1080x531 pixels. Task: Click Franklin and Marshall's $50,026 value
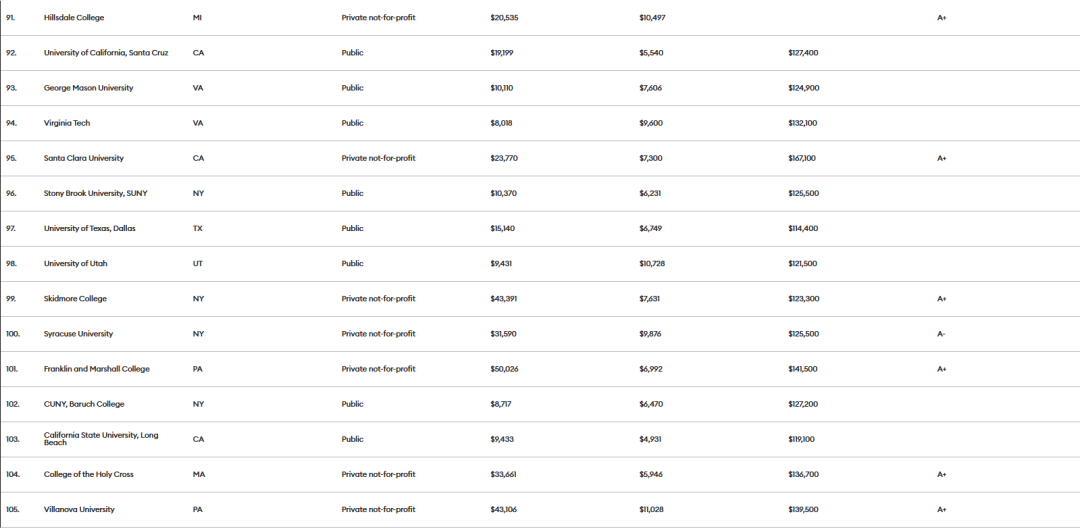(504, 369)
